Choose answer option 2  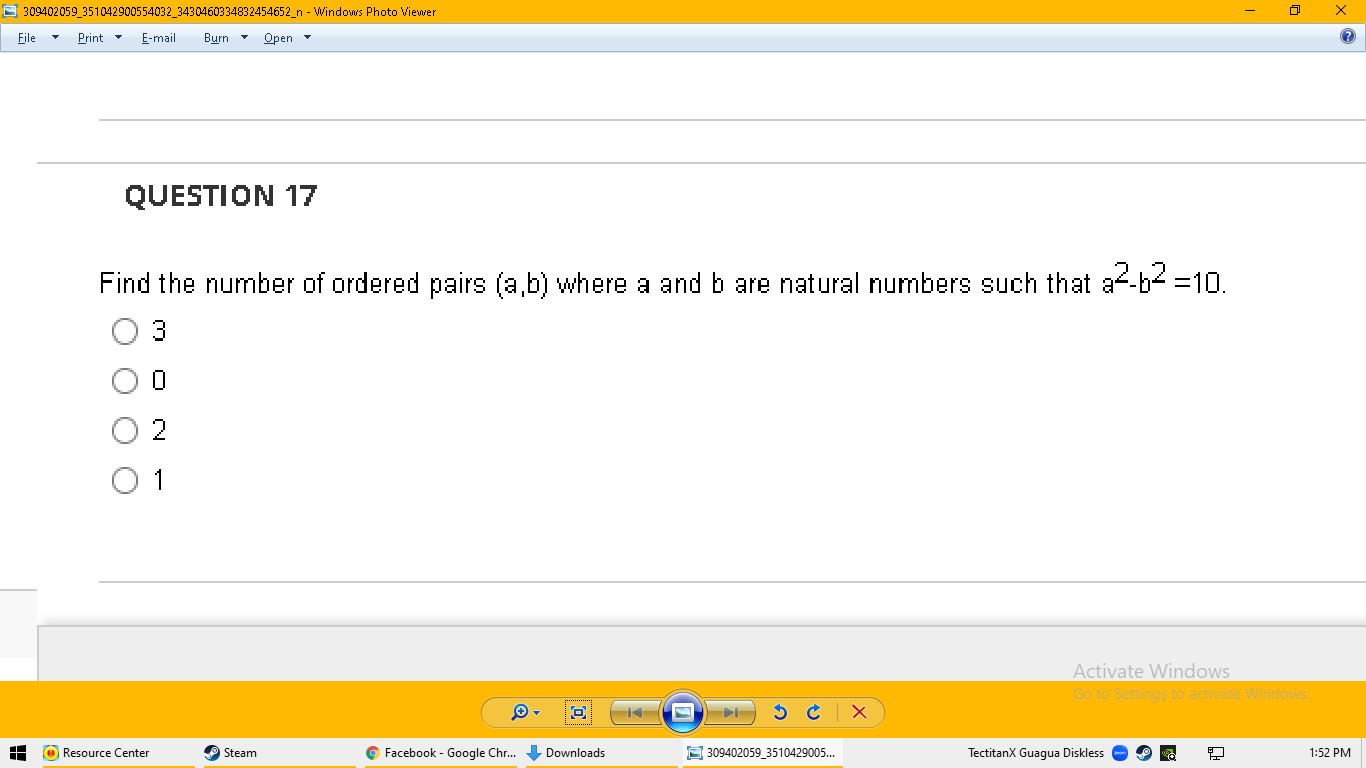click(124, 431)
